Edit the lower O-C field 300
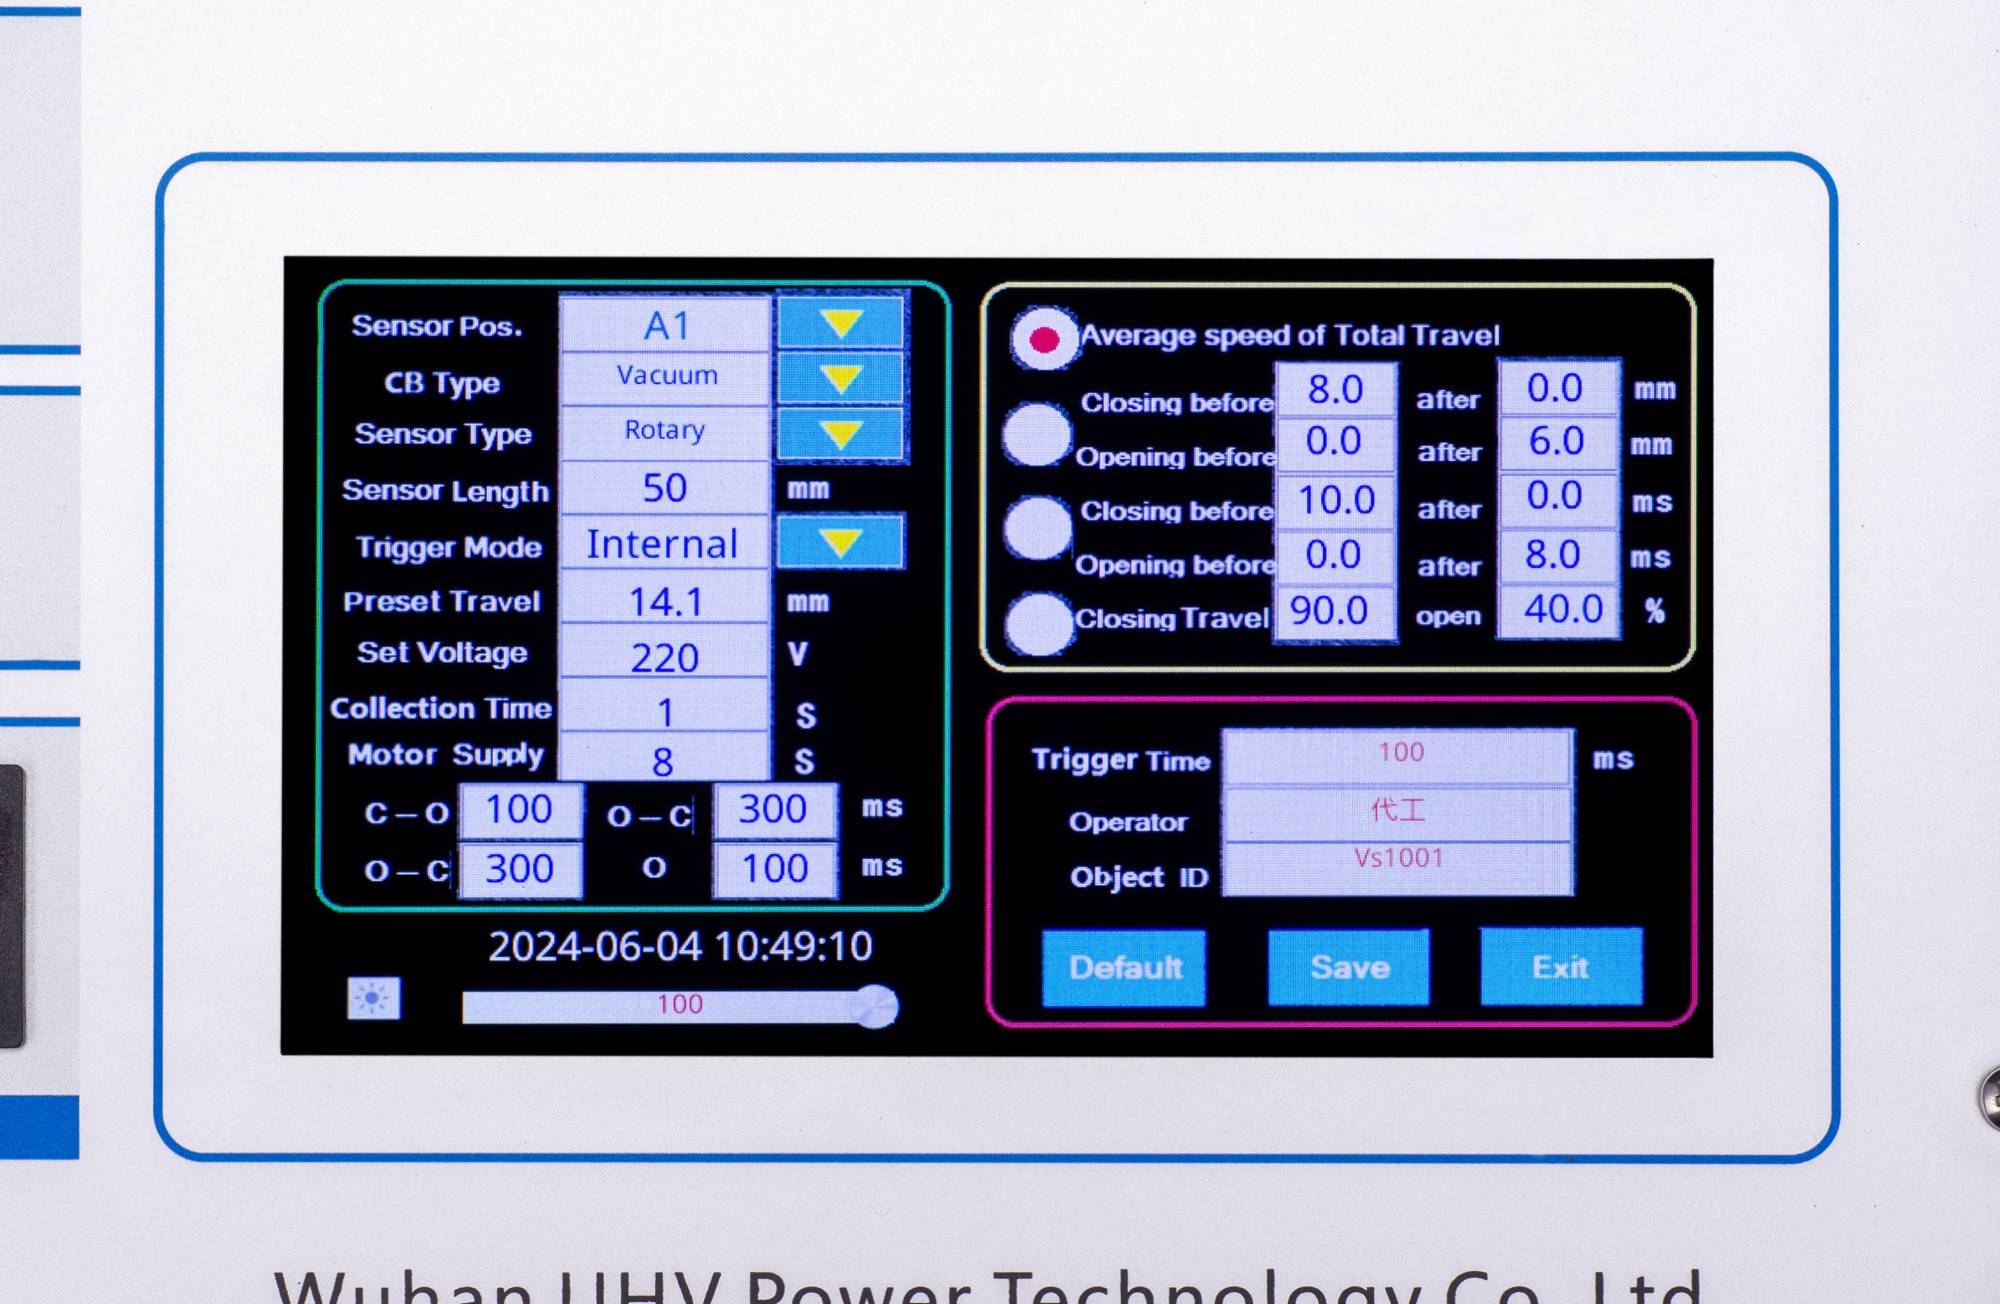 point(520,868)
